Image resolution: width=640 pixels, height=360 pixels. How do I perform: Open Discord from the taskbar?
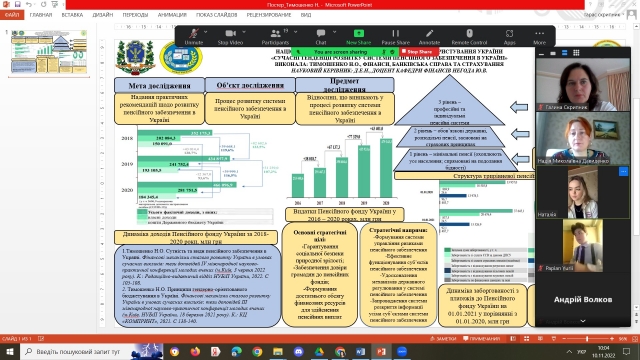298,351
